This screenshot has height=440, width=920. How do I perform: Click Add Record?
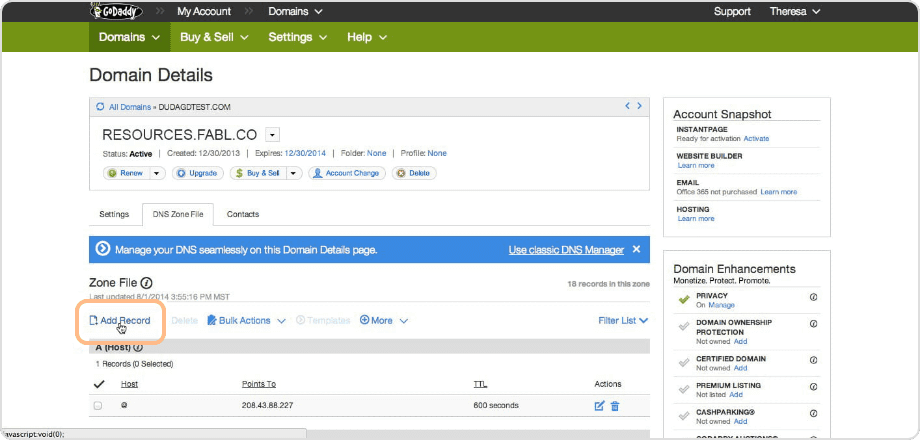(120, 320)
